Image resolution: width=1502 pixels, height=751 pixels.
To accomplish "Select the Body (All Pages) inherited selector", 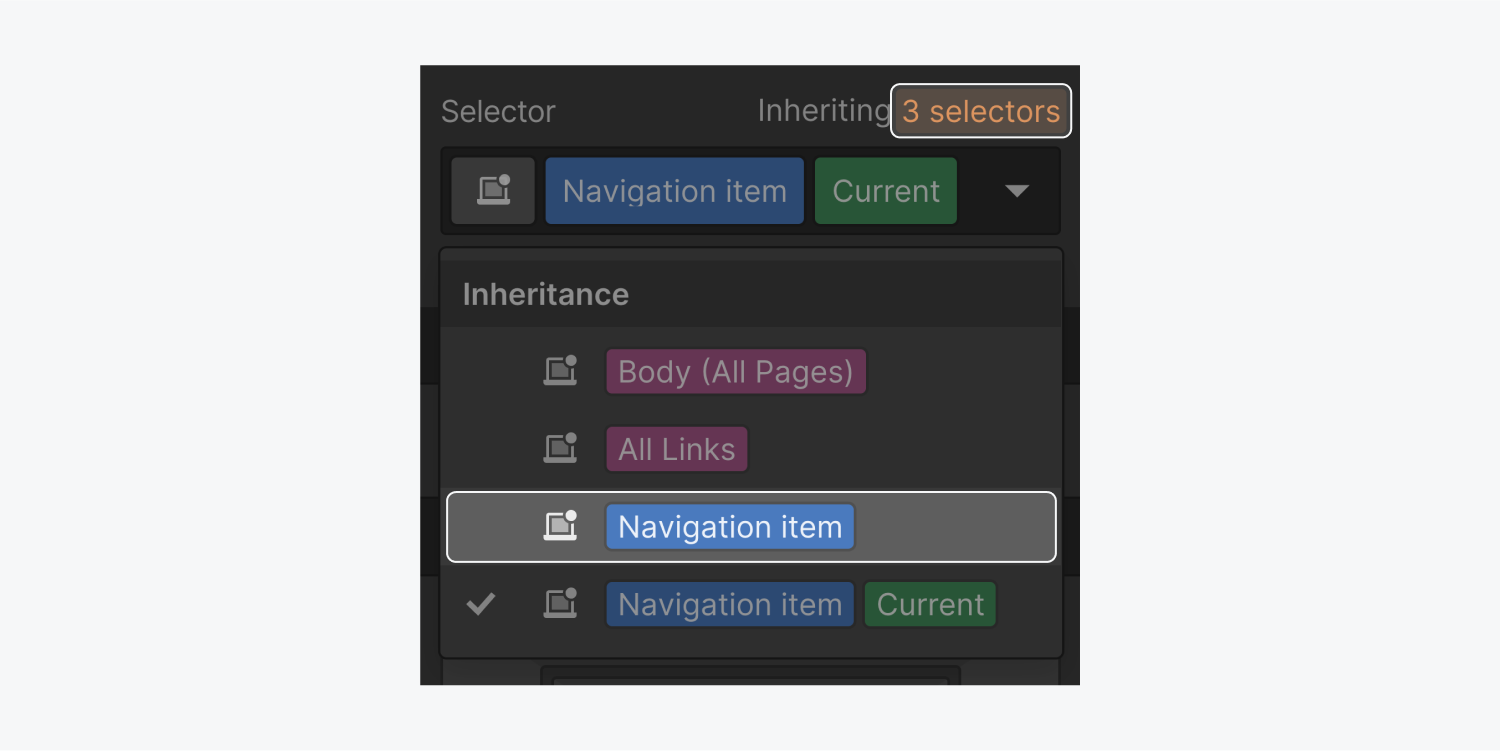I will 735,370.
